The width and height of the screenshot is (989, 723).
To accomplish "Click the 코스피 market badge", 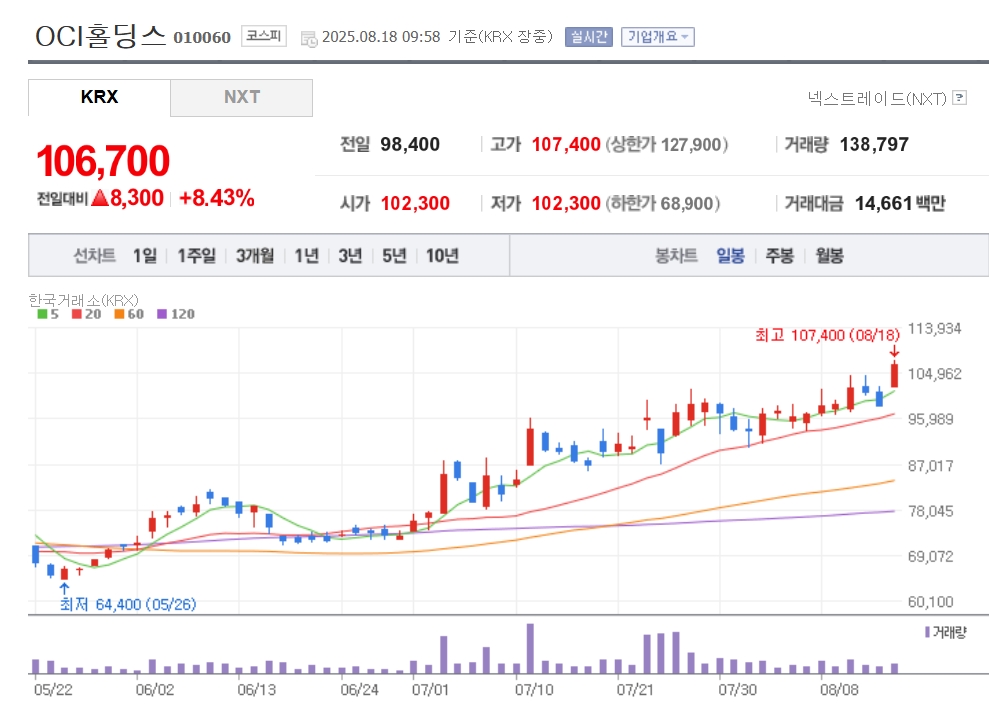I will click(264, 36).
